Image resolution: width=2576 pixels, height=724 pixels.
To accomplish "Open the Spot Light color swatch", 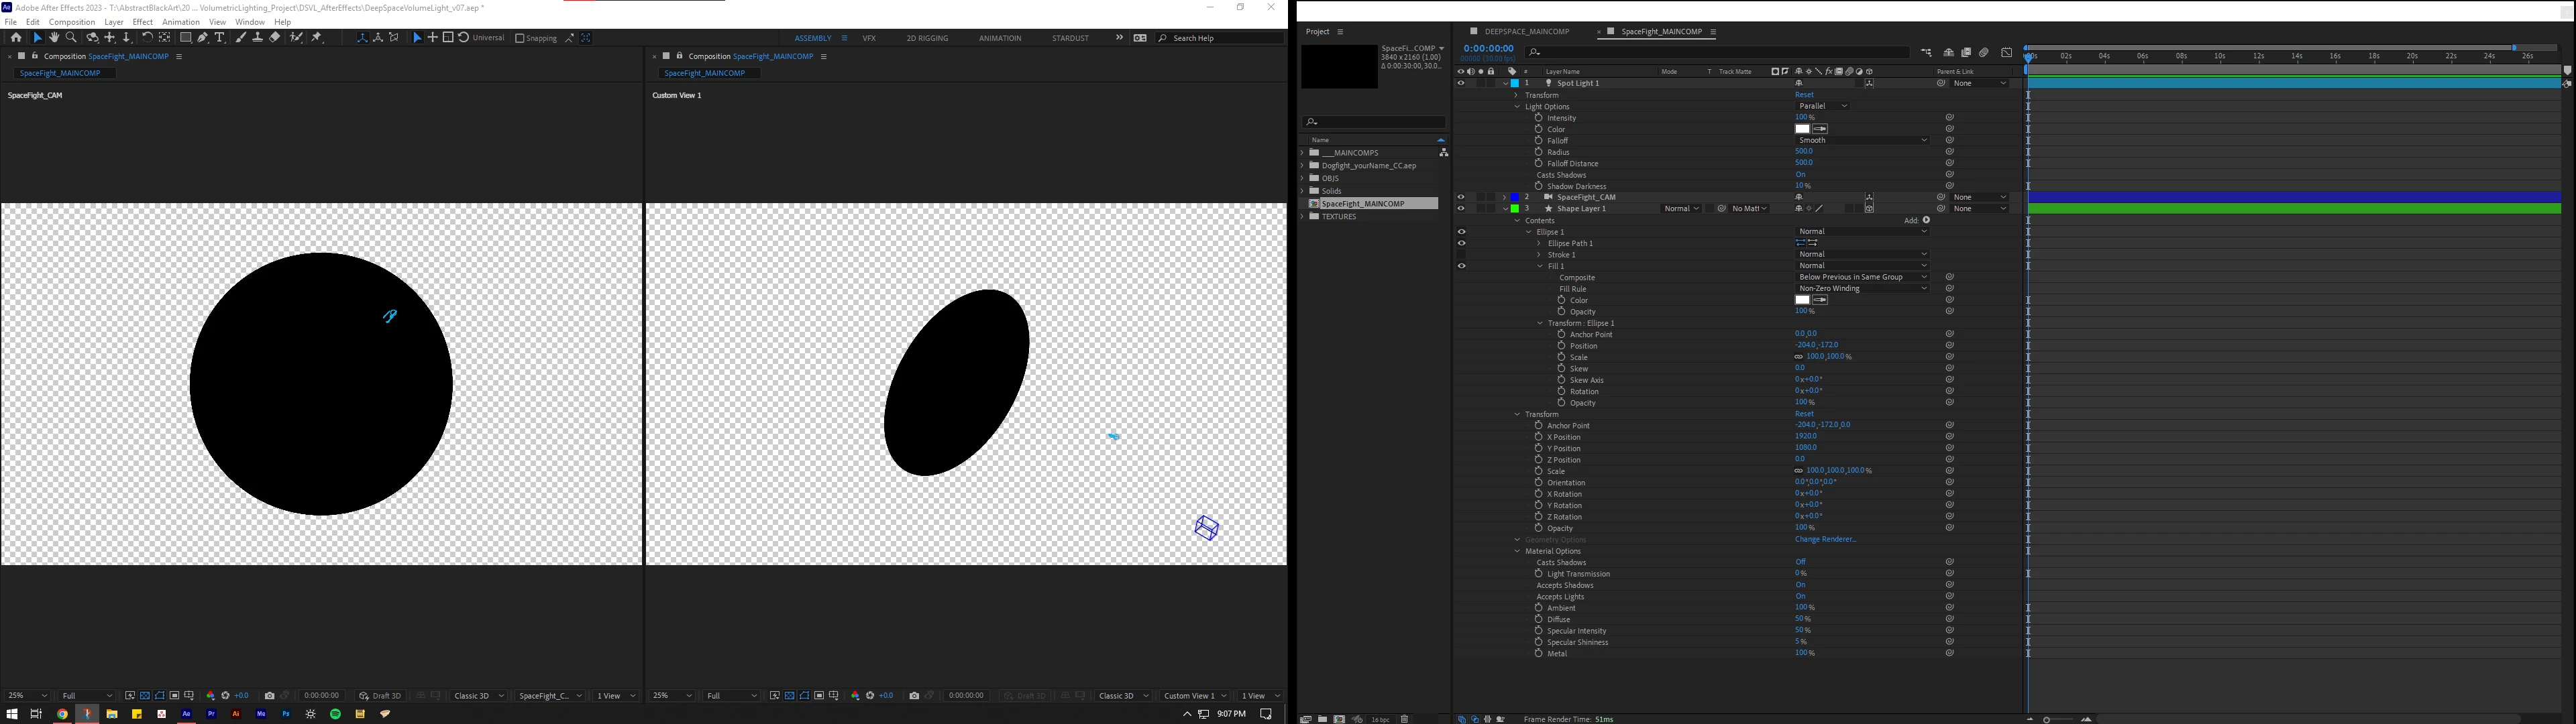I will 1802,129.
